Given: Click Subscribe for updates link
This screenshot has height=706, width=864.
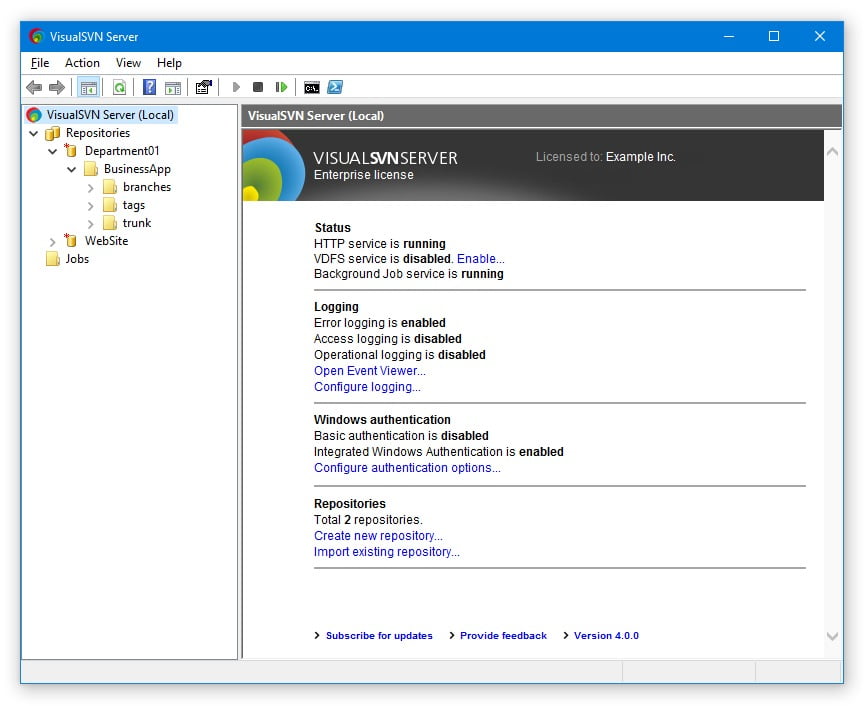Looking at the screenshot, I should coord(379,635).
